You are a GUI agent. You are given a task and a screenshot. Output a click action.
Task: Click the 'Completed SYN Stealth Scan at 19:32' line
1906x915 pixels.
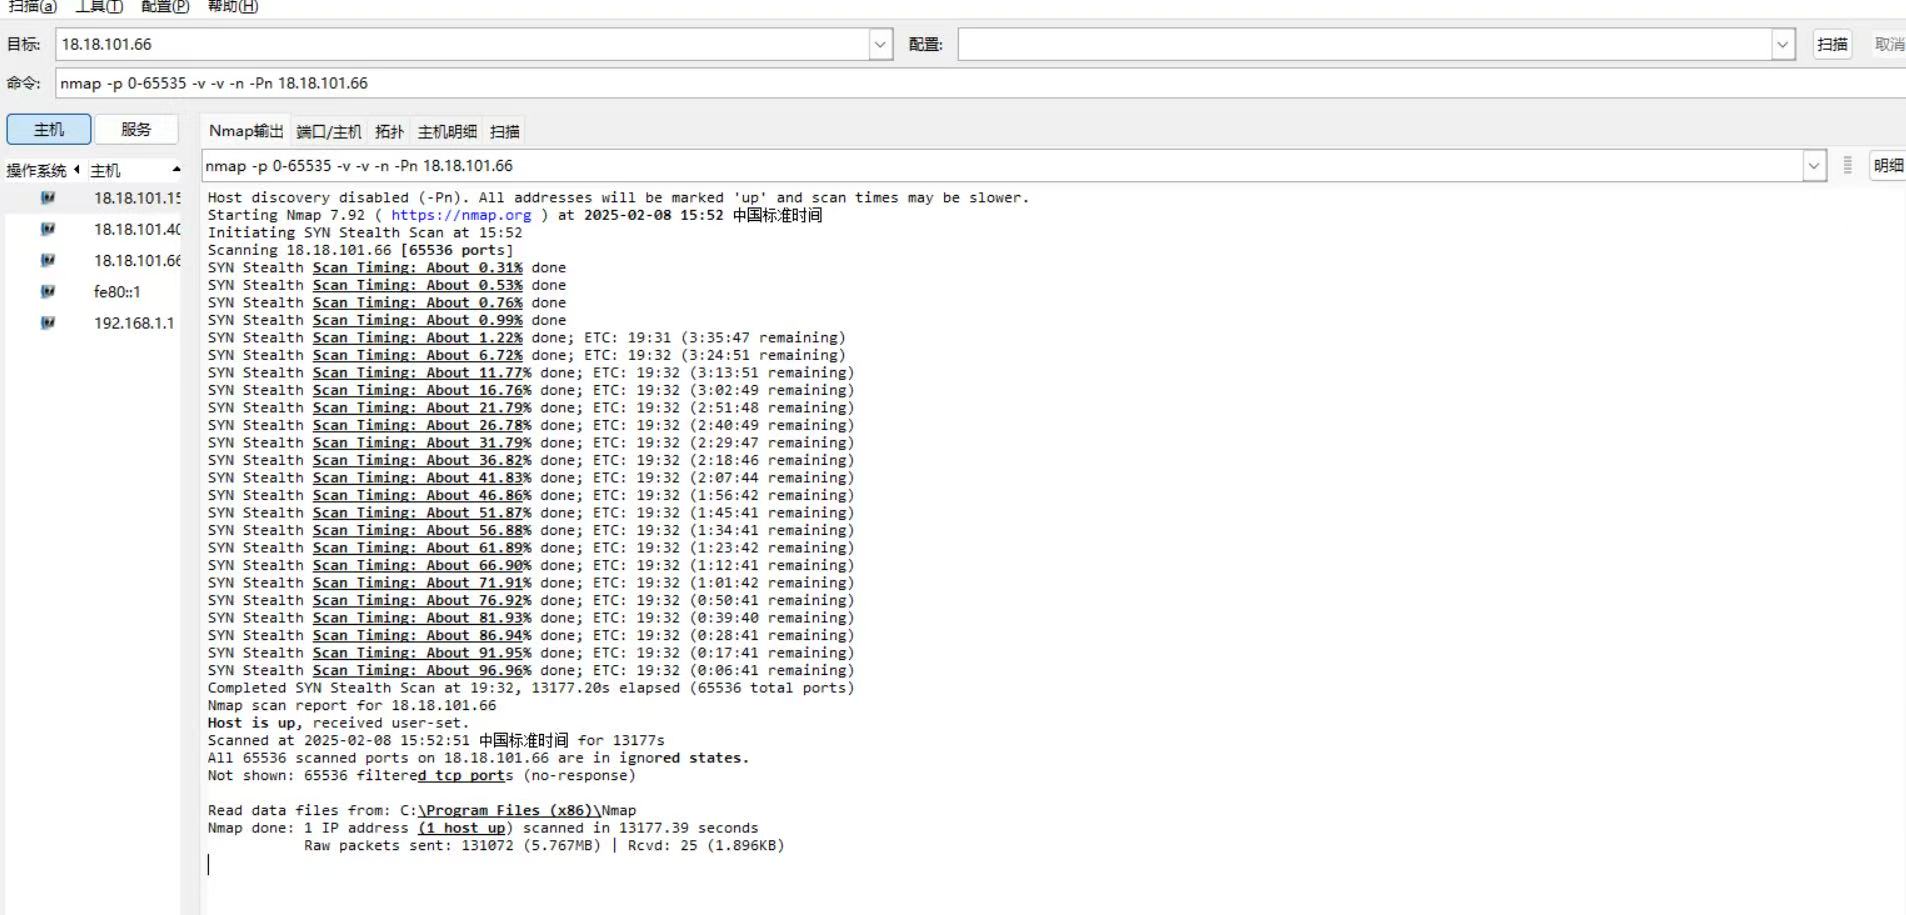pyautogui.click(x=531, y=688)
